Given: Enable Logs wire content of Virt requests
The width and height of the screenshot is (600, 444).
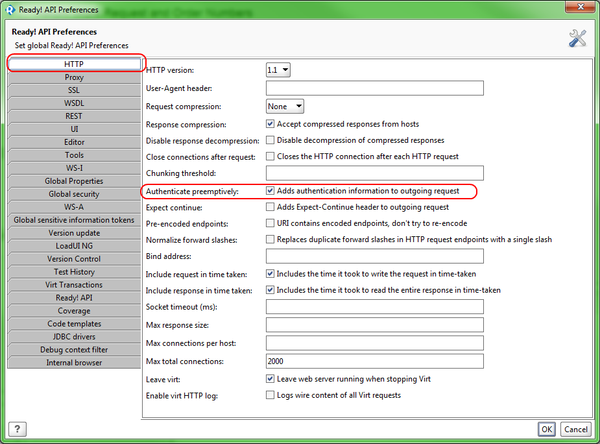Looking at the screenshot, I should 271,395.
